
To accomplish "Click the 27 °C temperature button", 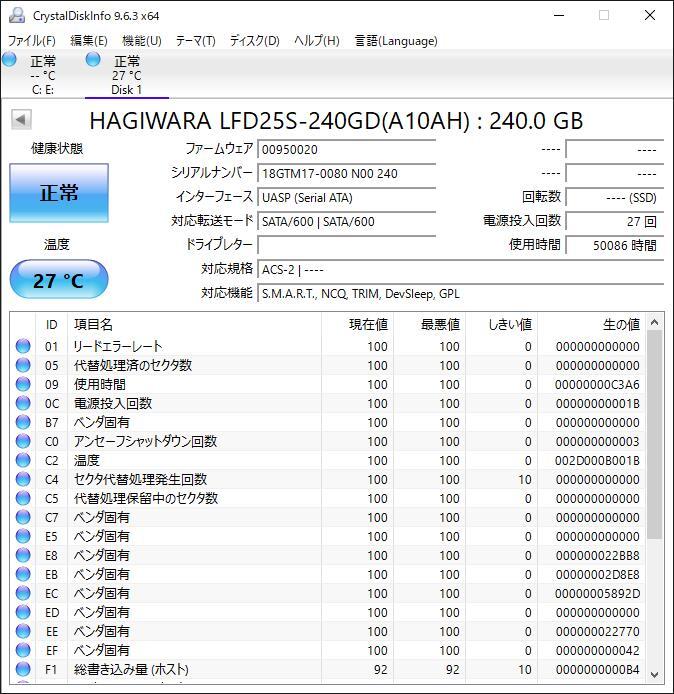I will 59,280.
